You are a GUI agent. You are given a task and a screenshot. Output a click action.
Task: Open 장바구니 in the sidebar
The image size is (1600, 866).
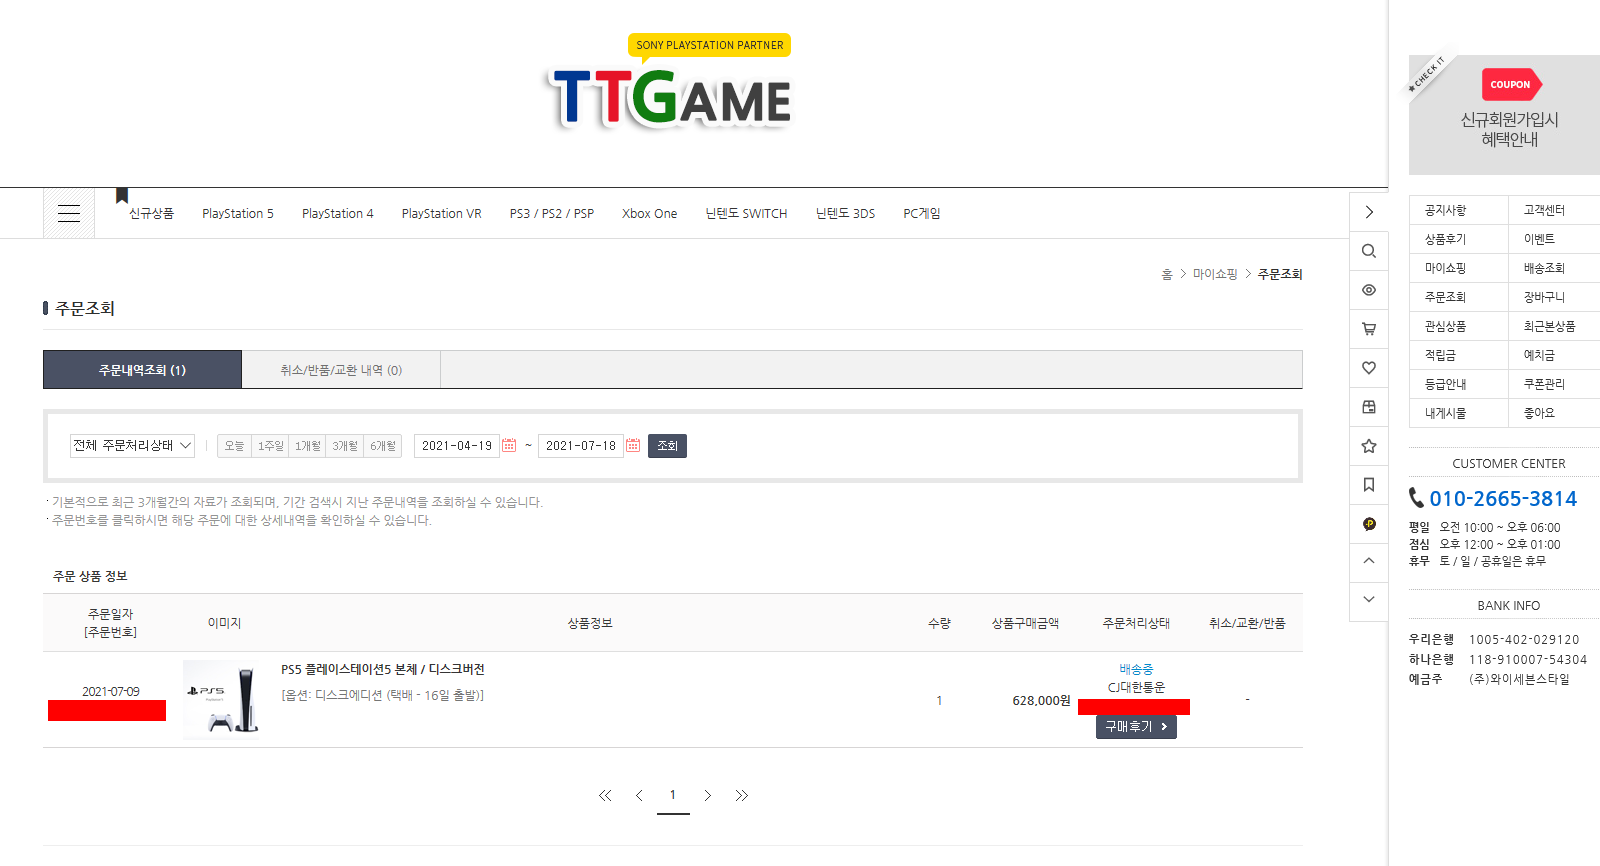tap(1544, 297)
